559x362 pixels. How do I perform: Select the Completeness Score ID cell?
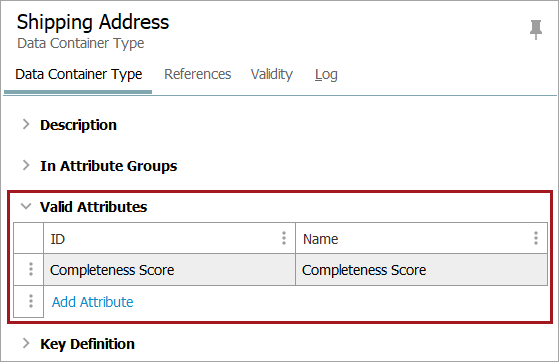pos(169,270)
